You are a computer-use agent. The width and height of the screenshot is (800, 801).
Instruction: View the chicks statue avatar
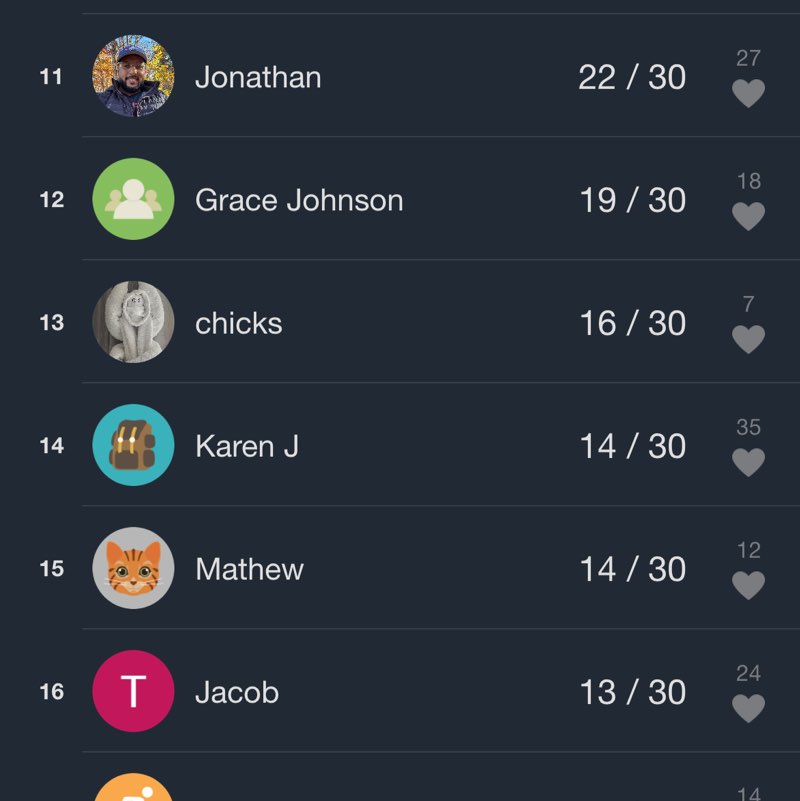(x=133, y=323)
